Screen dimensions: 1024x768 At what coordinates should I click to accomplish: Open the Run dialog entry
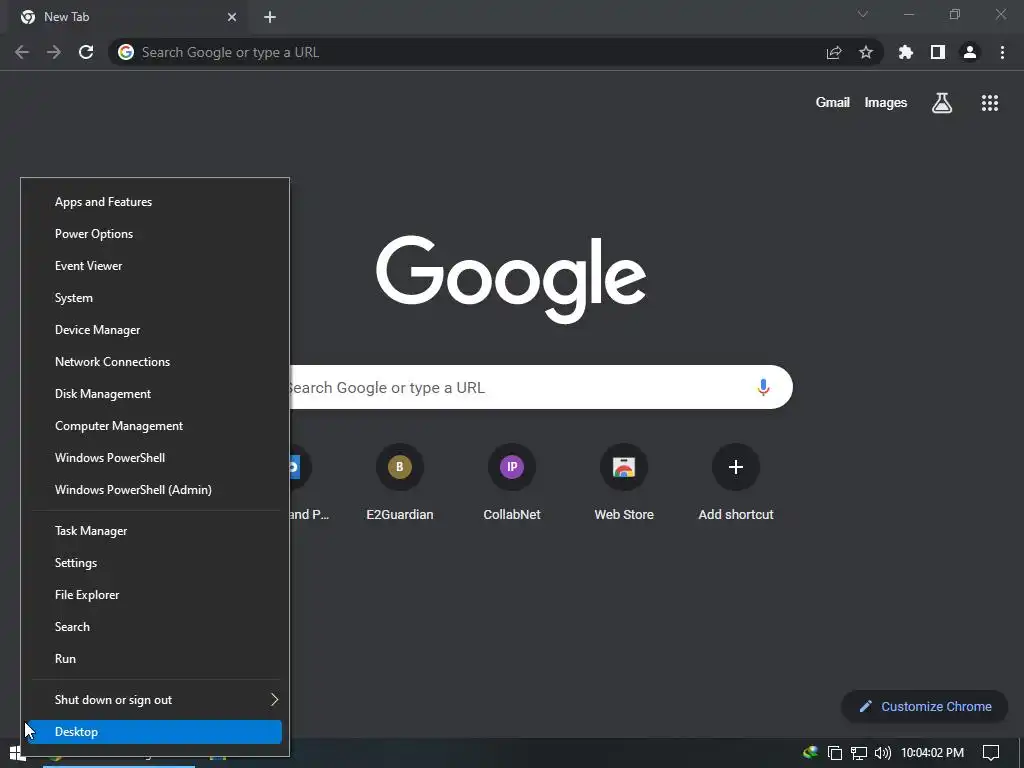[x=155, y=659]
